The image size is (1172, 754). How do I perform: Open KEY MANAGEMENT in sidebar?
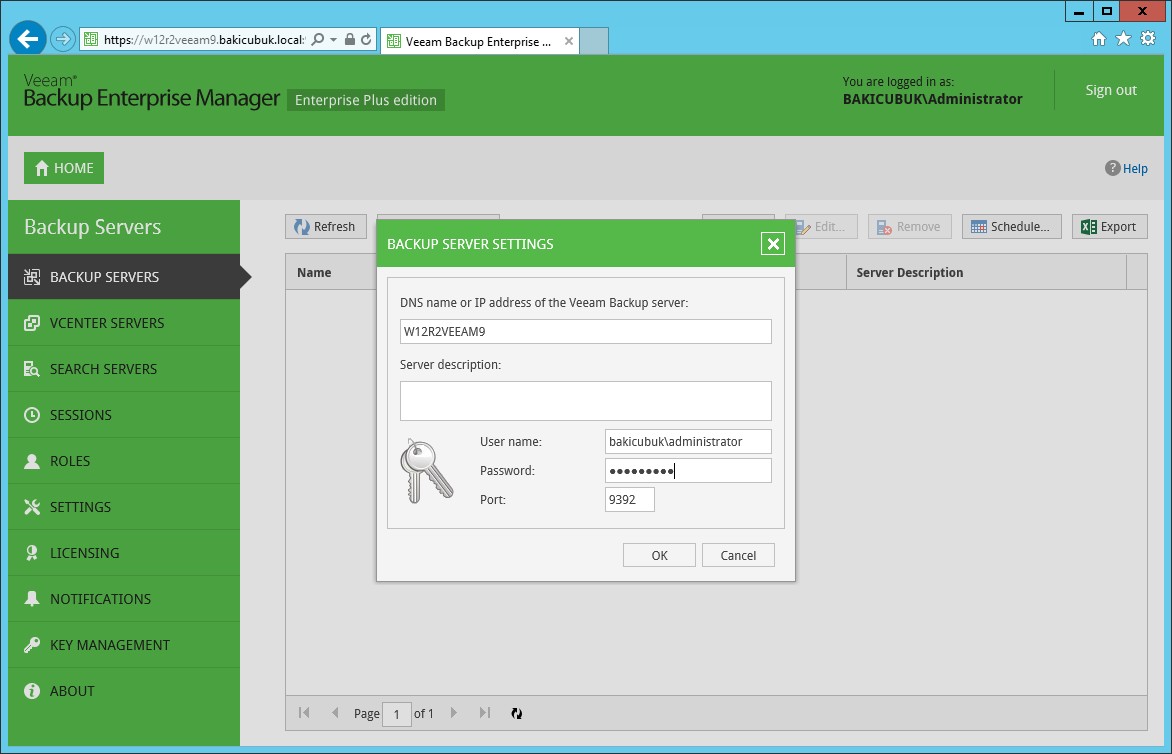click(x=124, y=645)
